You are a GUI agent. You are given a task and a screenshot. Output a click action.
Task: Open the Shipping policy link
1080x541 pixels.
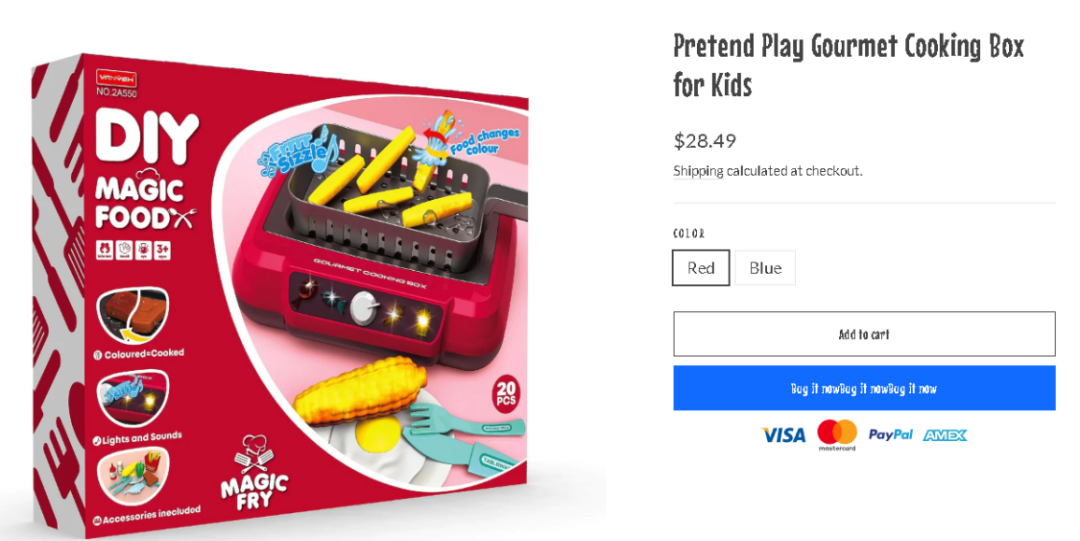click(x=698, y=171)
